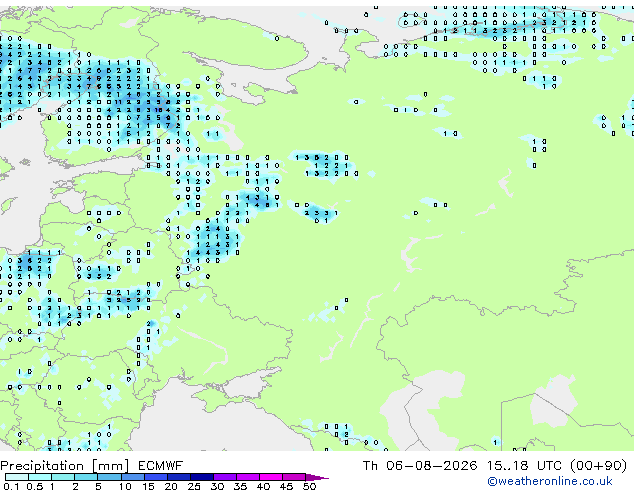Click the 'ECMWF' model label

[161, 466]
